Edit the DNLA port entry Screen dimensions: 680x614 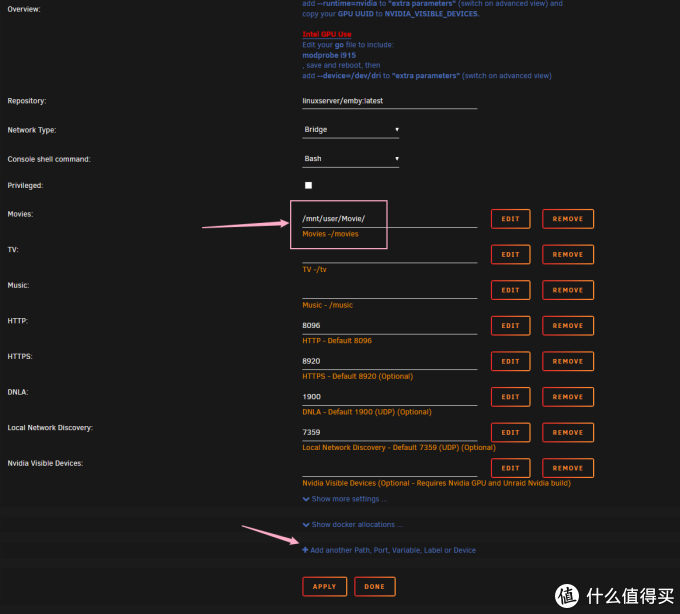coord(510,397)
